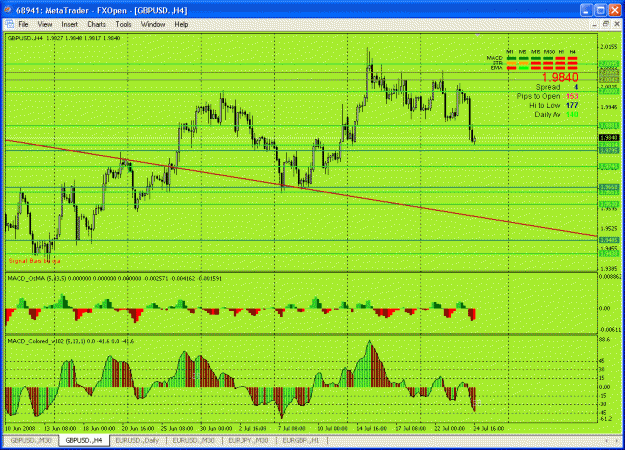
Task: Click the '2 Jul 16:00' time axis label
Action: (x=254, y=428)
